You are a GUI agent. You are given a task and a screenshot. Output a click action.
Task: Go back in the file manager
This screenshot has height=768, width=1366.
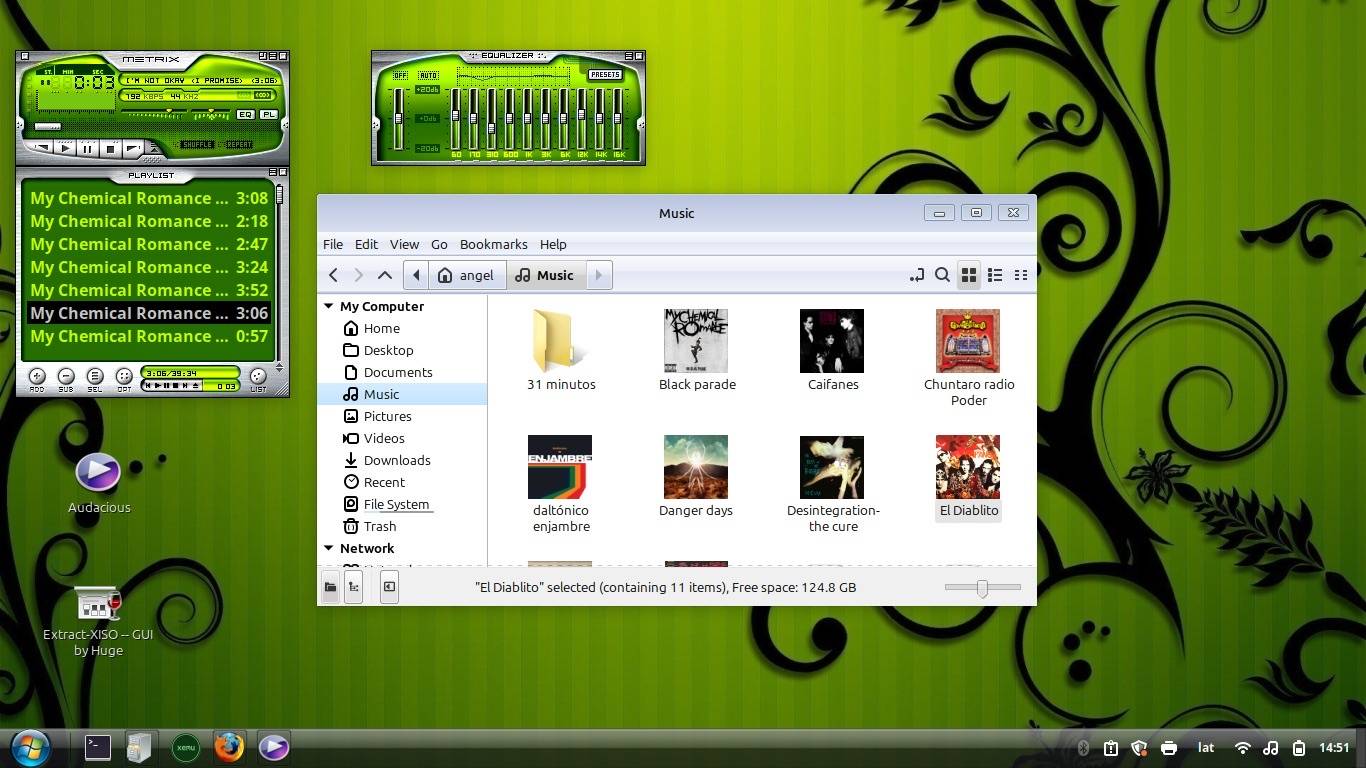pyautogui.click(x=334, y=275)
